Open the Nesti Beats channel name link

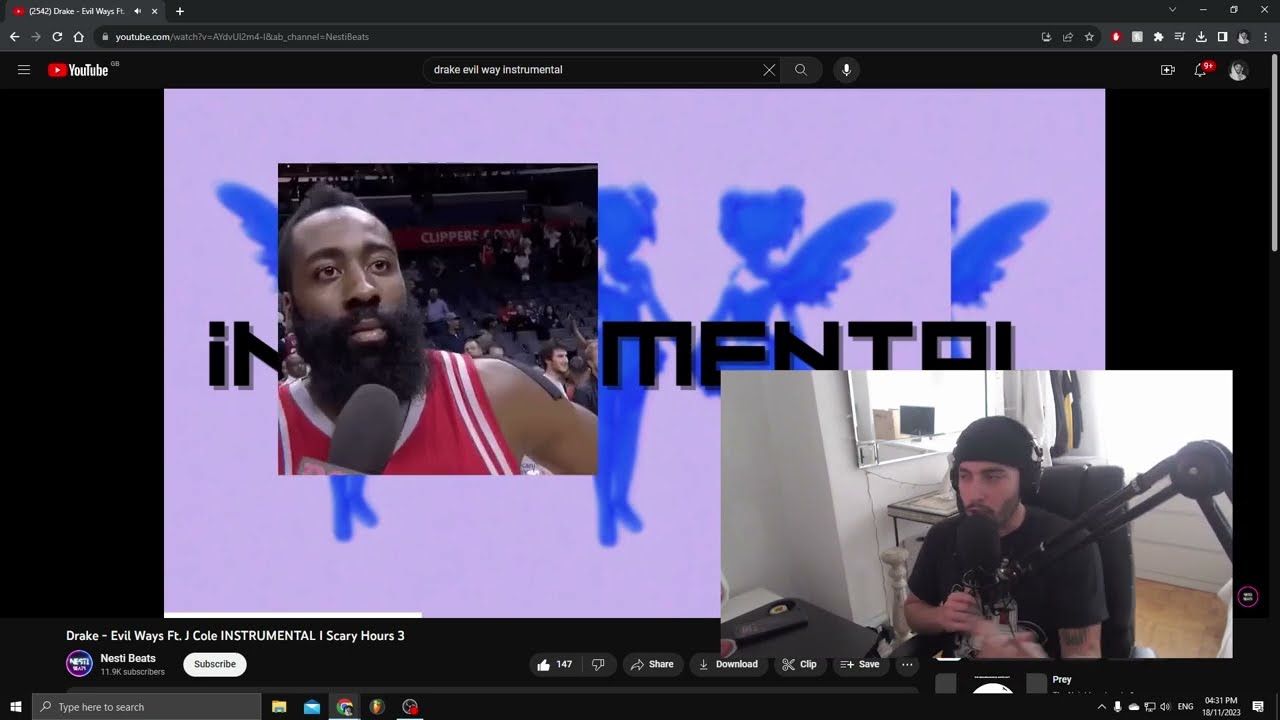[x=128, y=658]
